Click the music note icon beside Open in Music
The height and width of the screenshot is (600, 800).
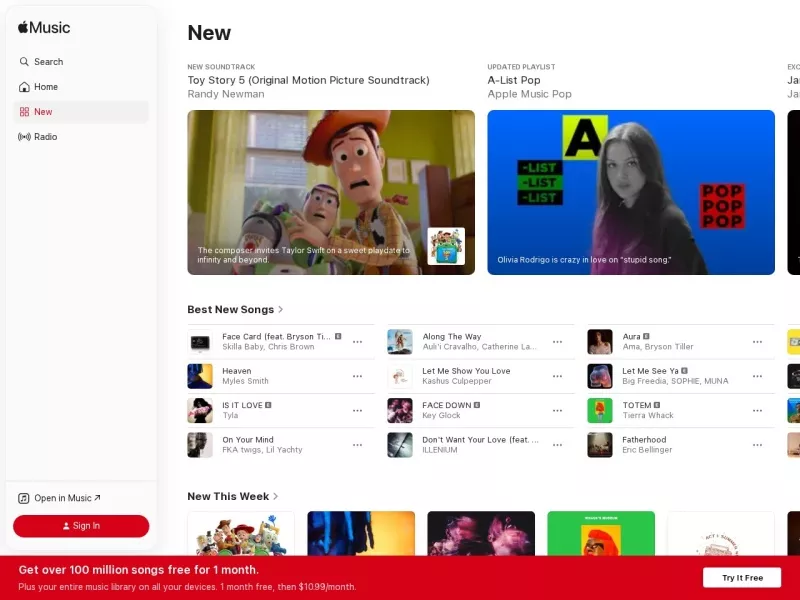pyautogui.click(x=23, y=498)
